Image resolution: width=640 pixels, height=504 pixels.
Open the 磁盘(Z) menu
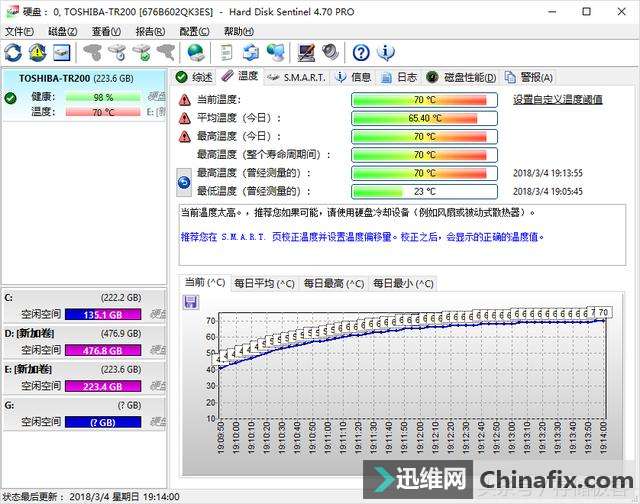point(62,31)
